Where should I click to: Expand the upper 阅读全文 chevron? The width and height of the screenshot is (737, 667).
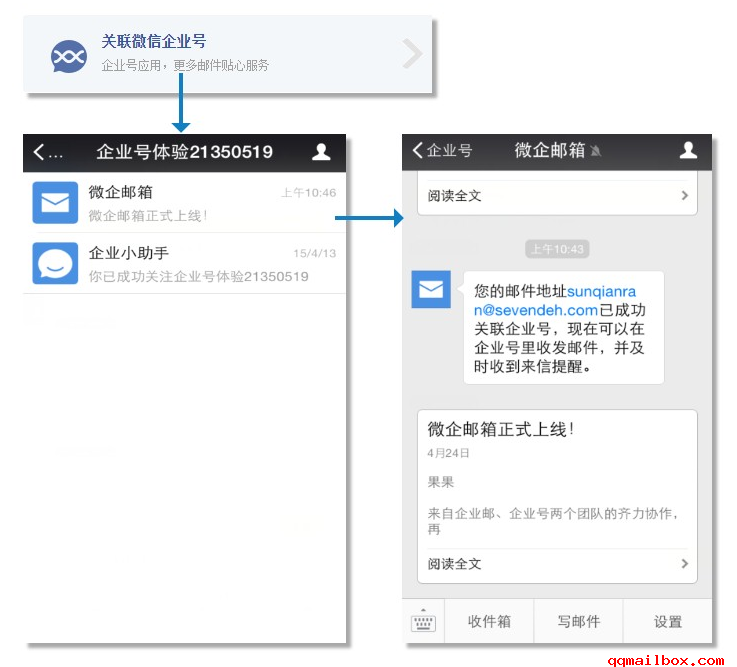click(684, 196)
